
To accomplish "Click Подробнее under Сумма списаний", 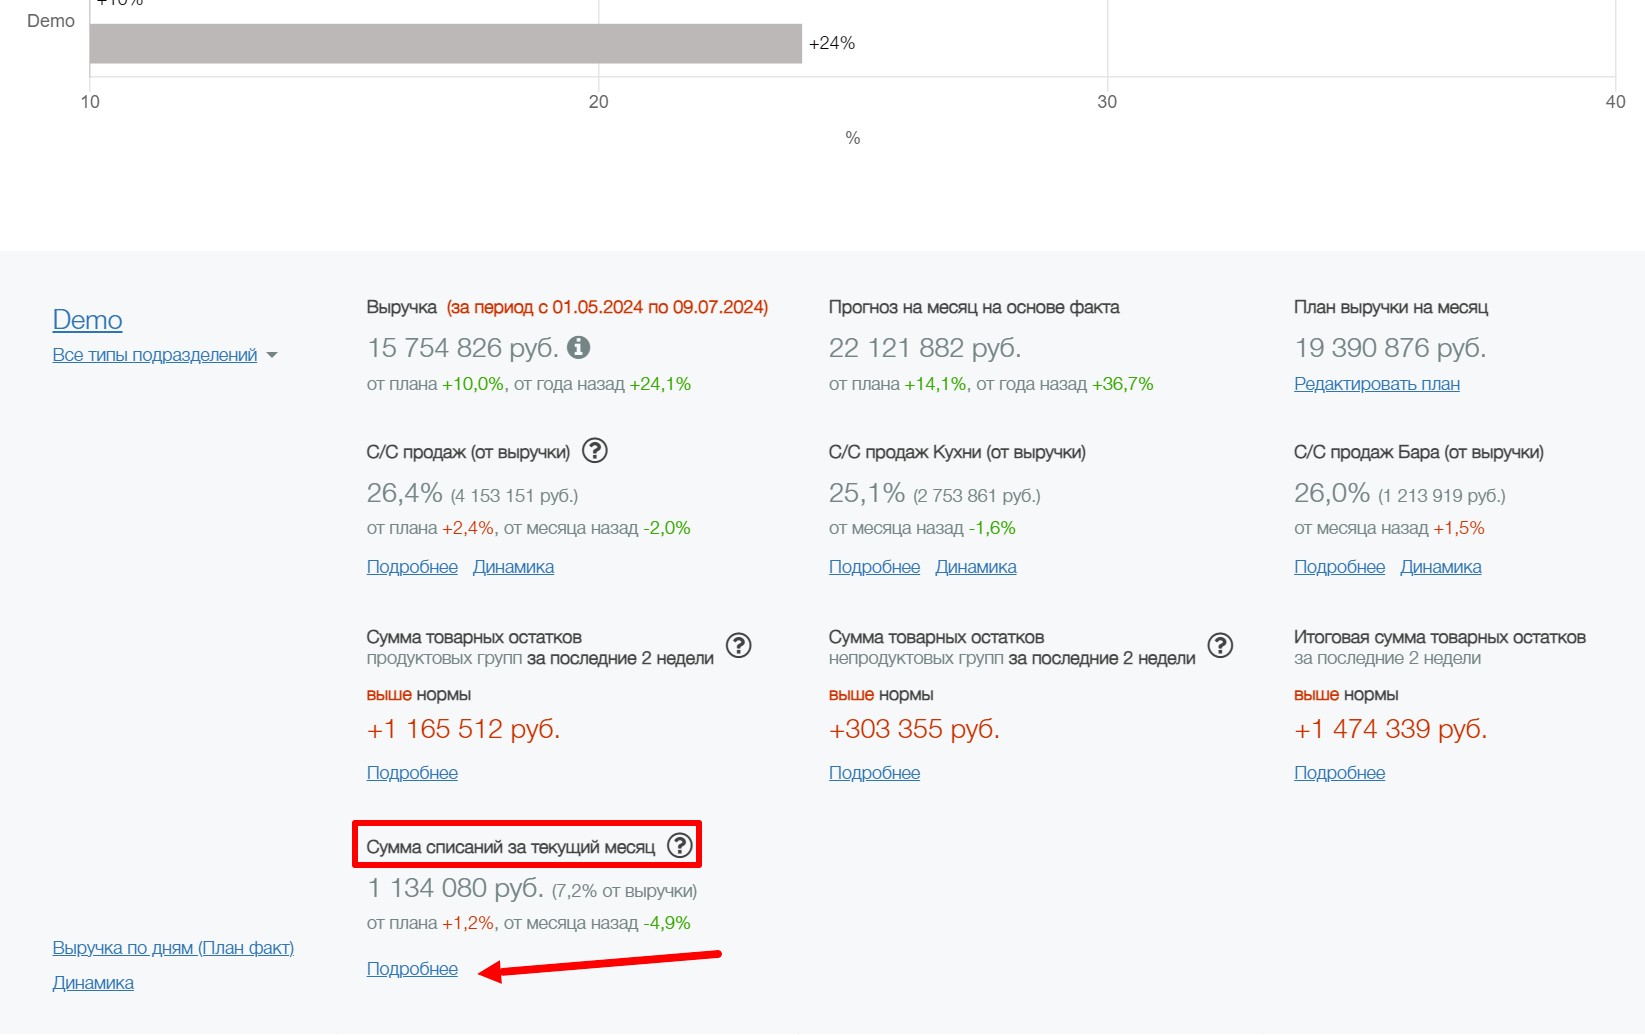I will [x=412, y=969].
